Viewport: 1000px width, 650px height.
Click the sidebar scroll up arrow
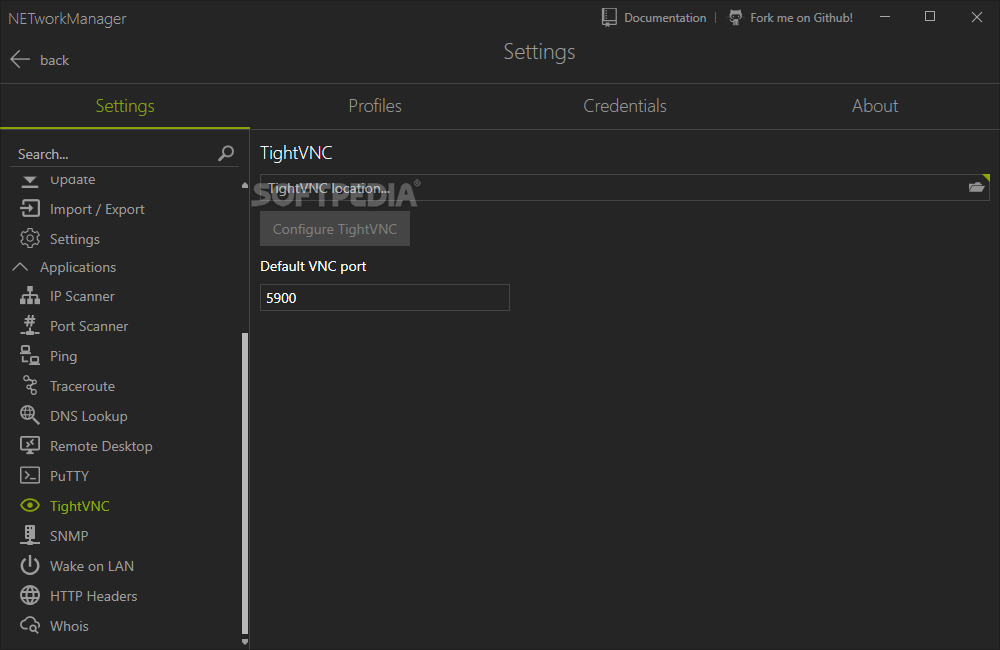(245, 185)
